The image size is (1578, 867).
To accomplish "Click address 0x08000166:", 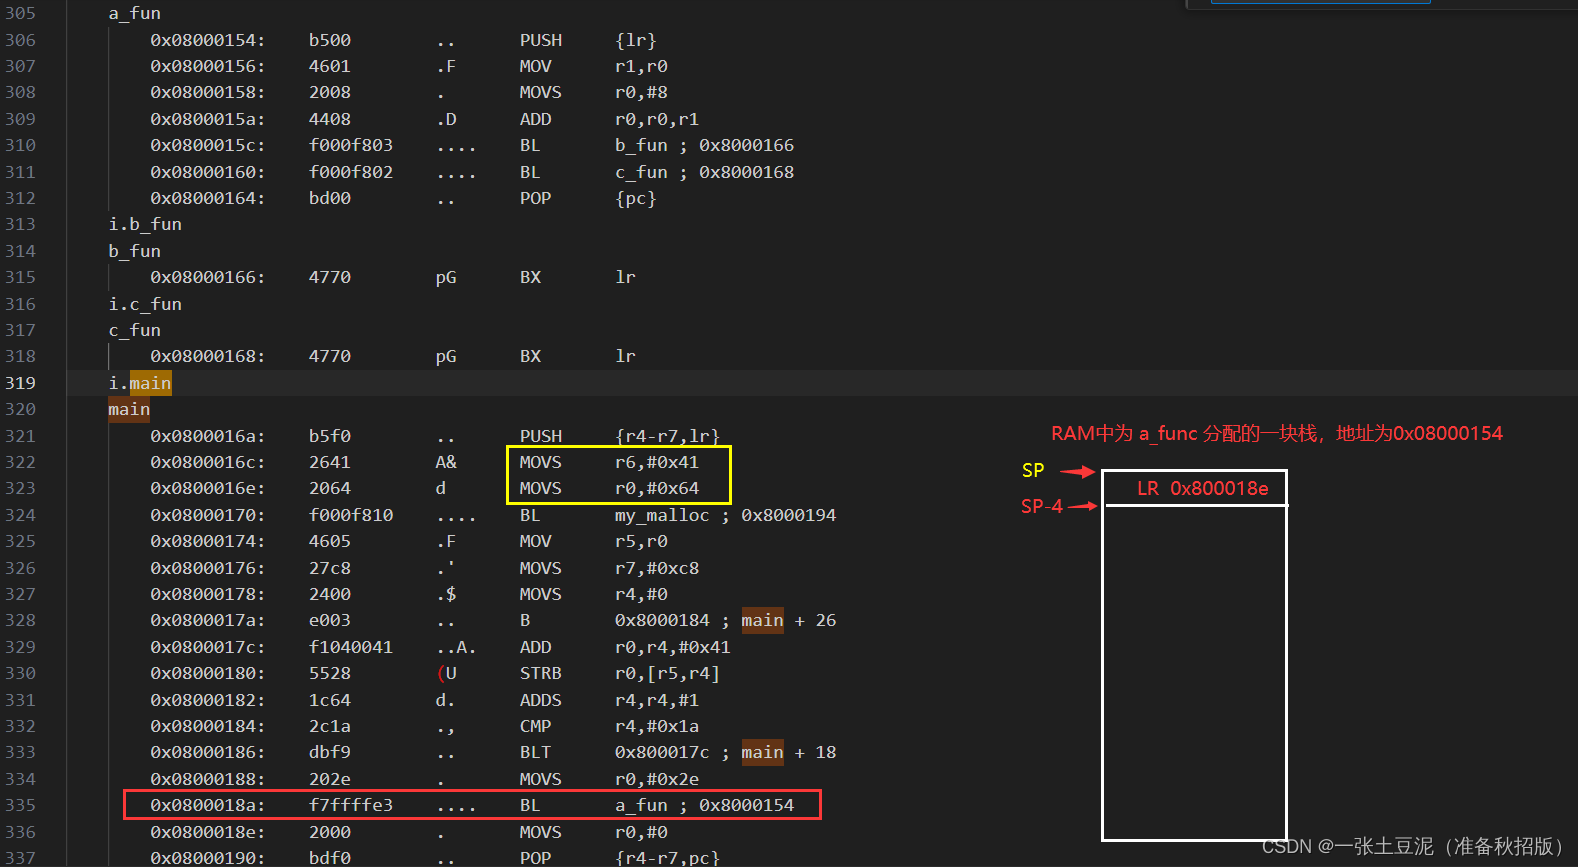I will 208,277.
